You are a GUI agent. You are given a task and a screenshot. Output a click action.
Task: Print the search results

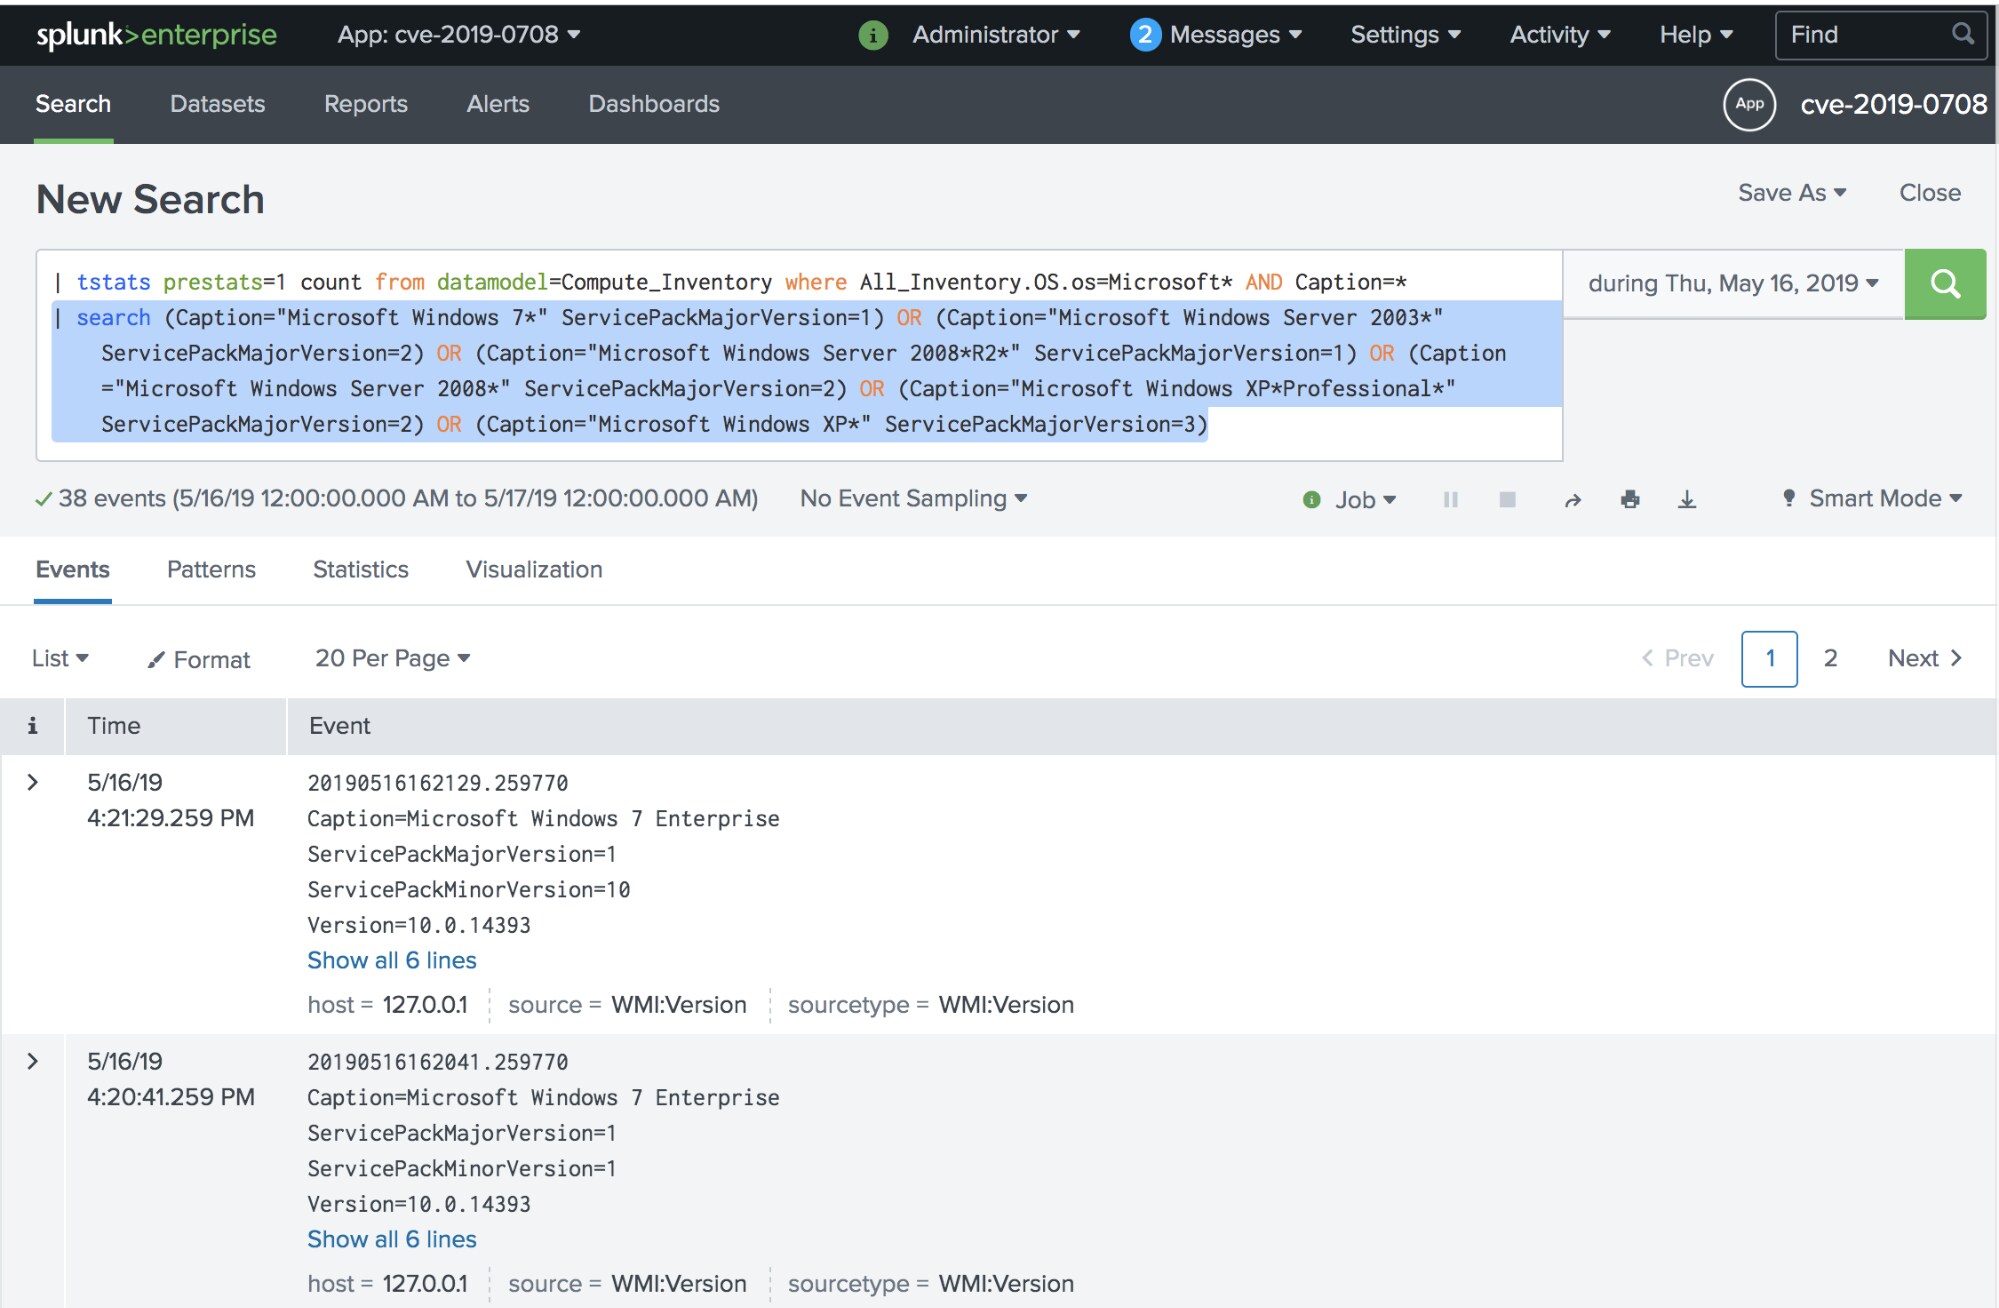1630,499
